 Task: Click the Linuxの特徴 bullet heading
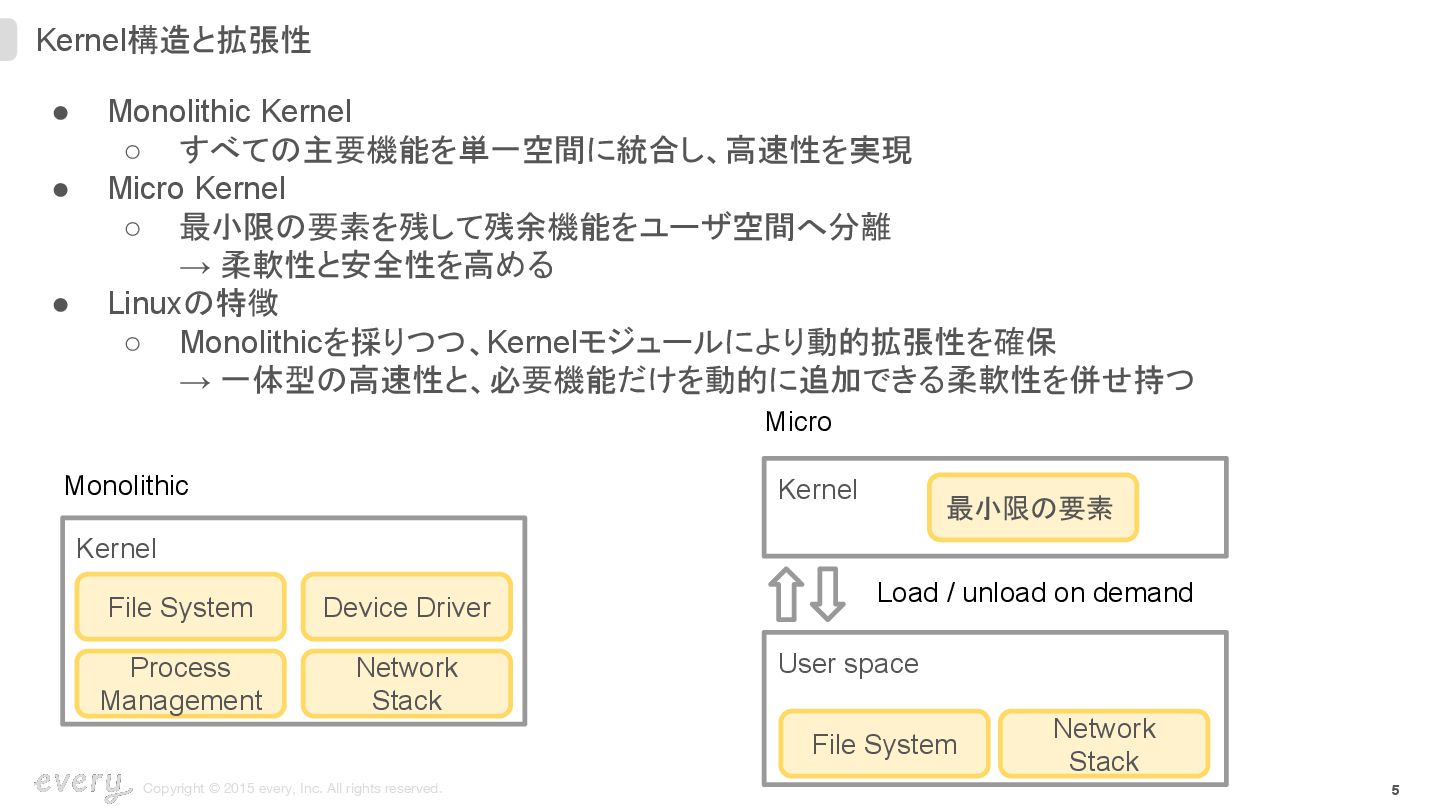(x=193, y=303)
